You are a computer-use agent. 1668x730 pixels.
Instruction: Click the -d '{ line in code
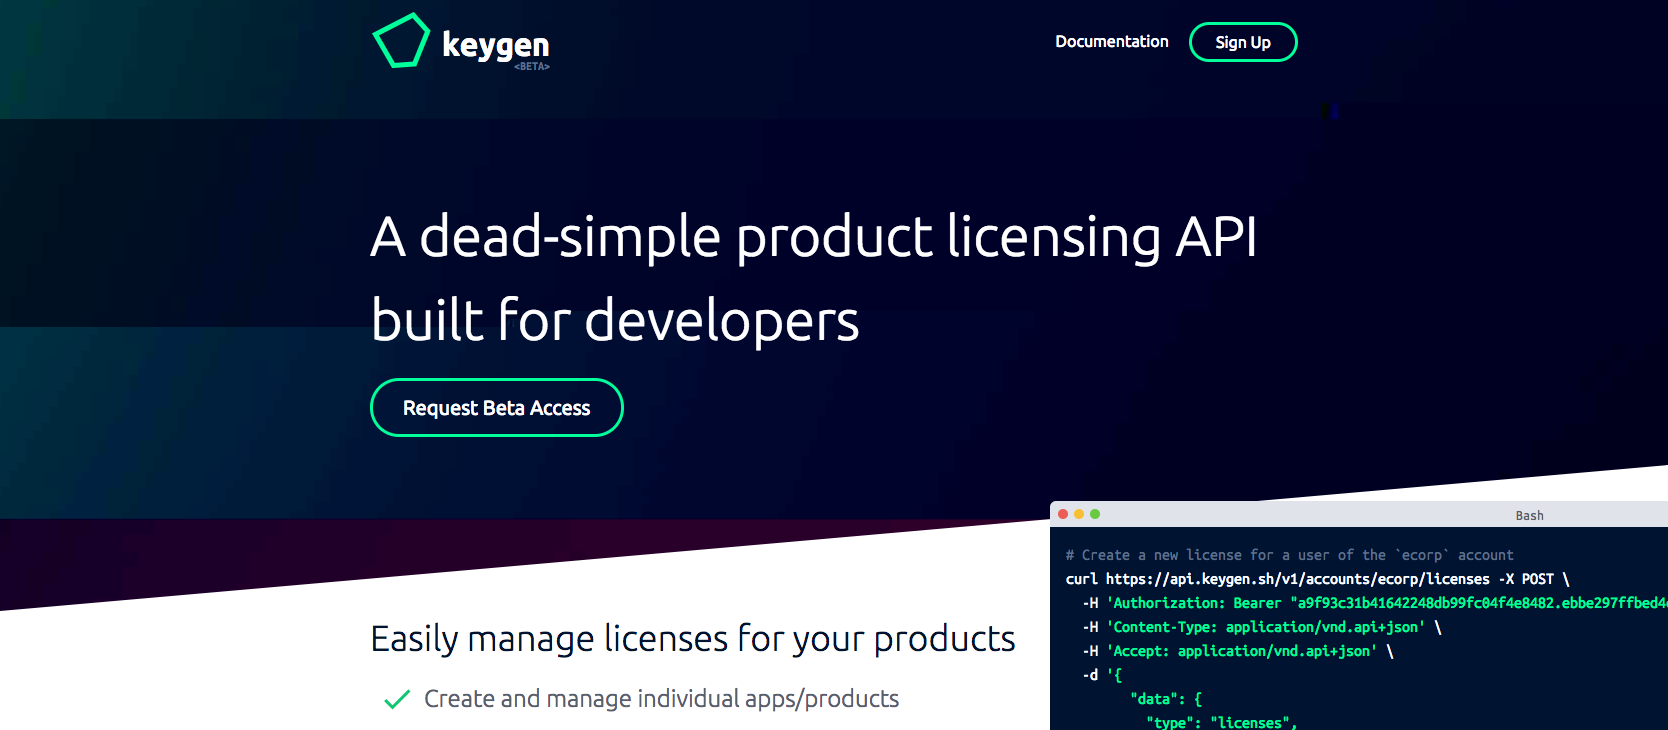(1102, 675)
